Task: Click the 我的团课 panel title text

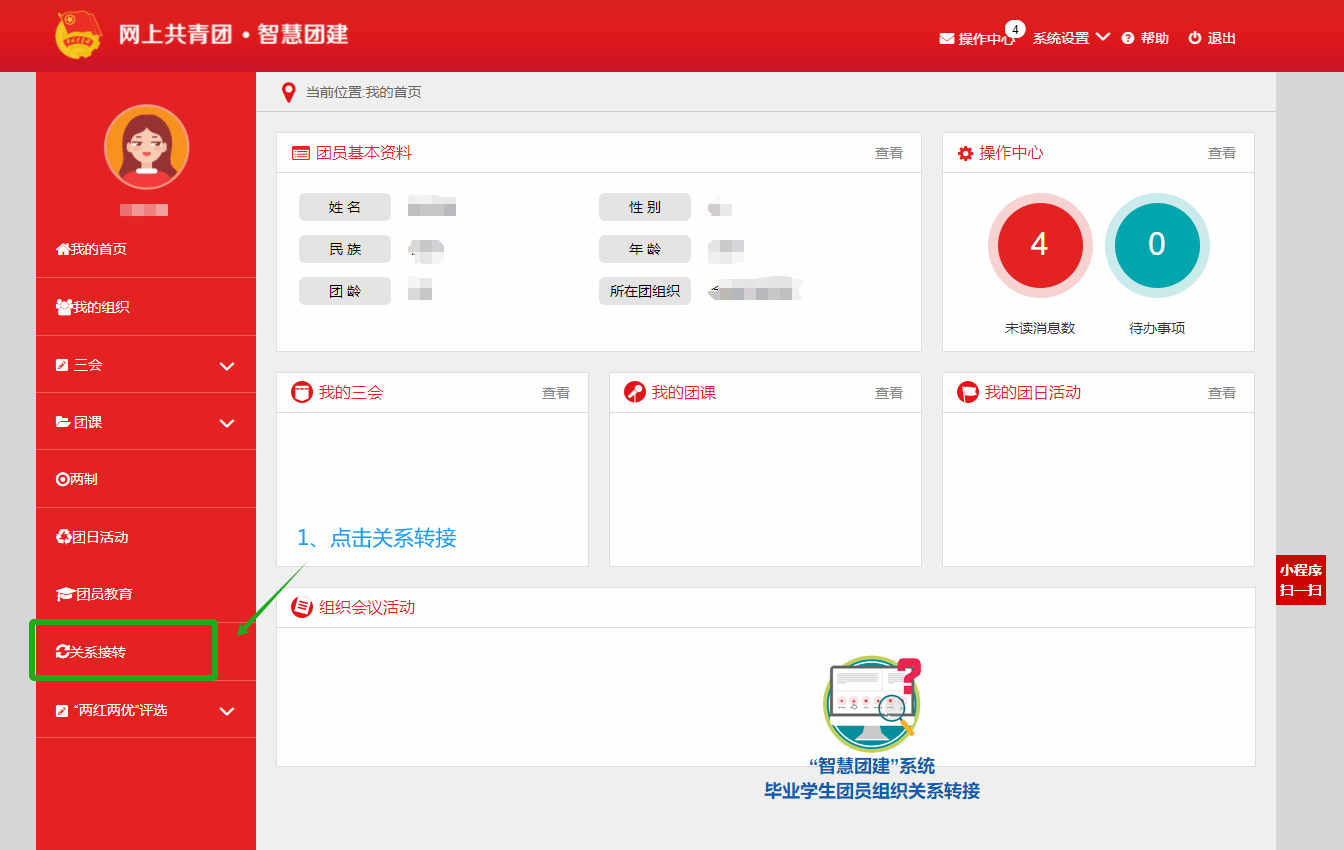Action: point(684,393)
